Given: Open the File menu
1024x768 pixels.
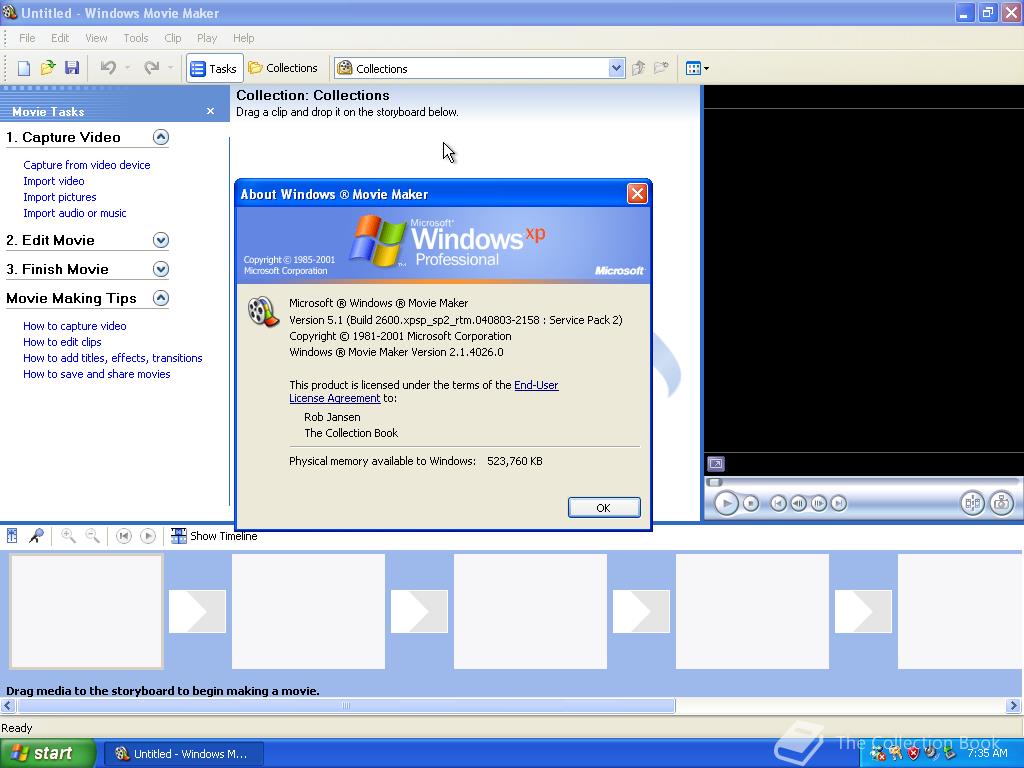Looking at the screenshot, I should pyautogui.click(x=27, y=38).
